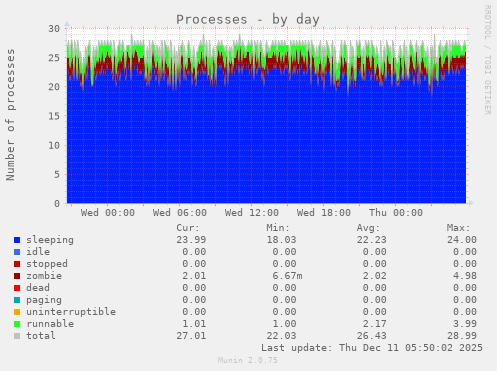Click the chart title 'Processes - by day'

pyautogui.click(x=248, y=20)
